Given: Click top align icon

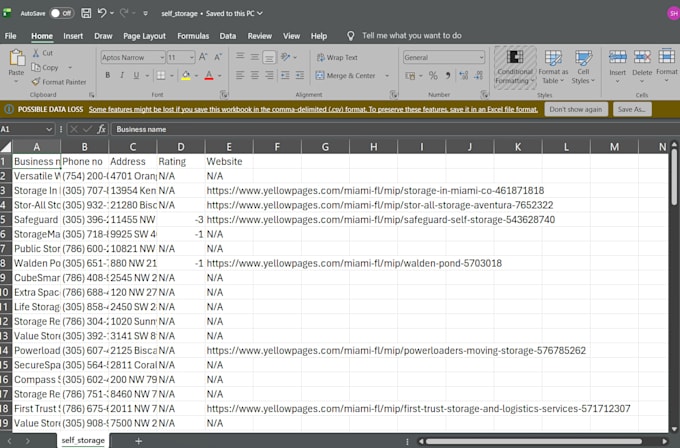Looking at the screenshot, I should point(240,57).
